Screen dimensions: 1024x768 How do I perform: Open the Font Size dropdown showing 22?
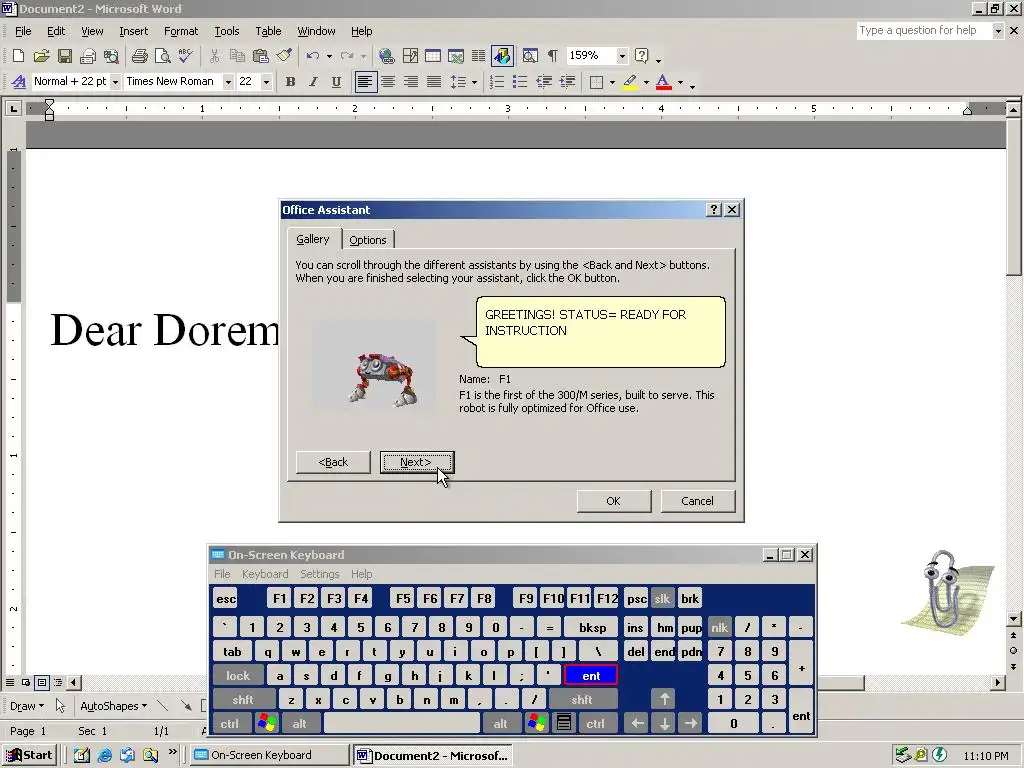pos(266,82)
